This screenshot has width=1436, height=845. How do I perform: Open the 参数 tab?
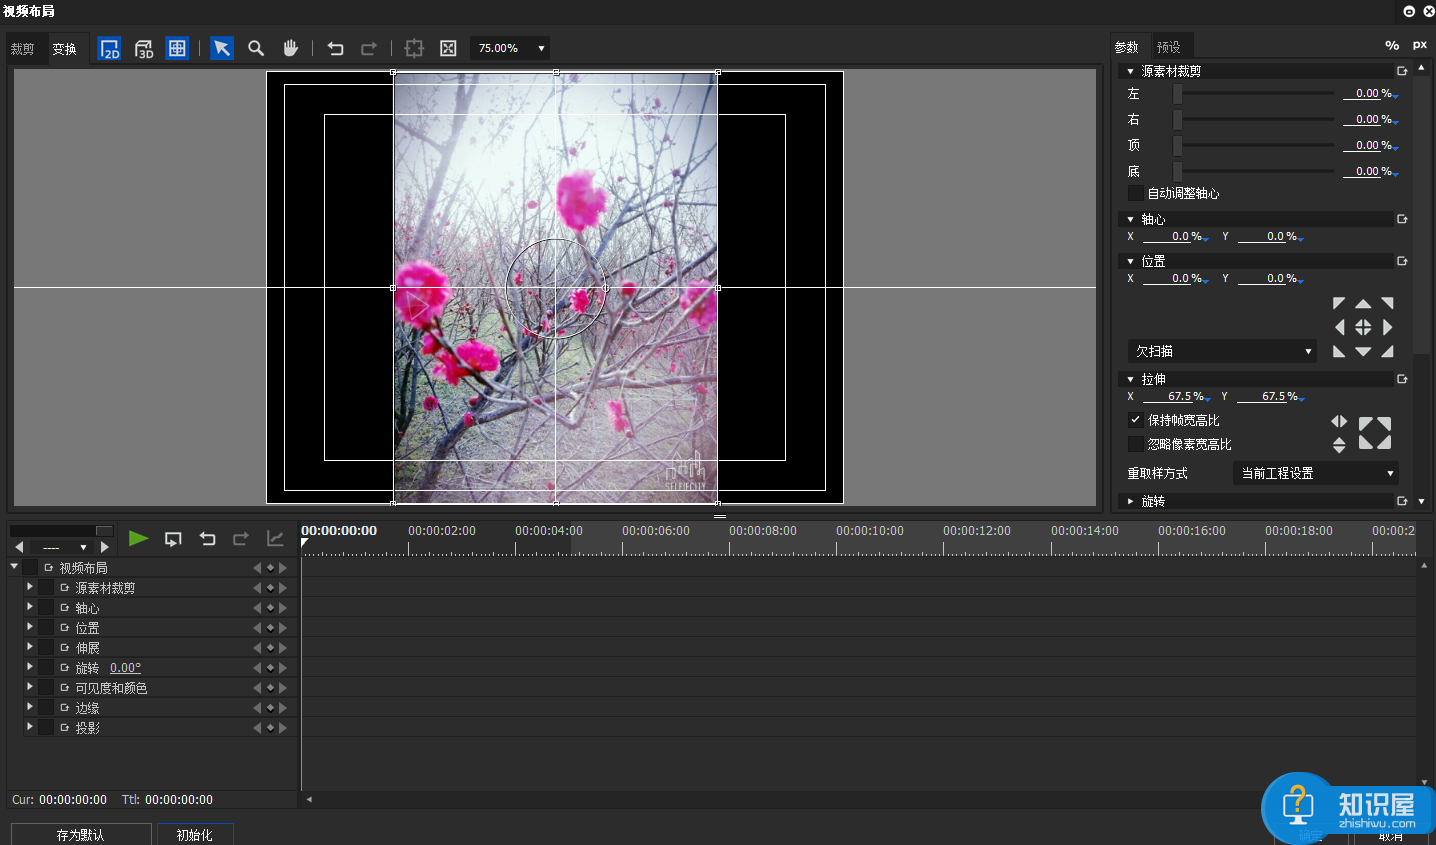[x=1127, y=47]
